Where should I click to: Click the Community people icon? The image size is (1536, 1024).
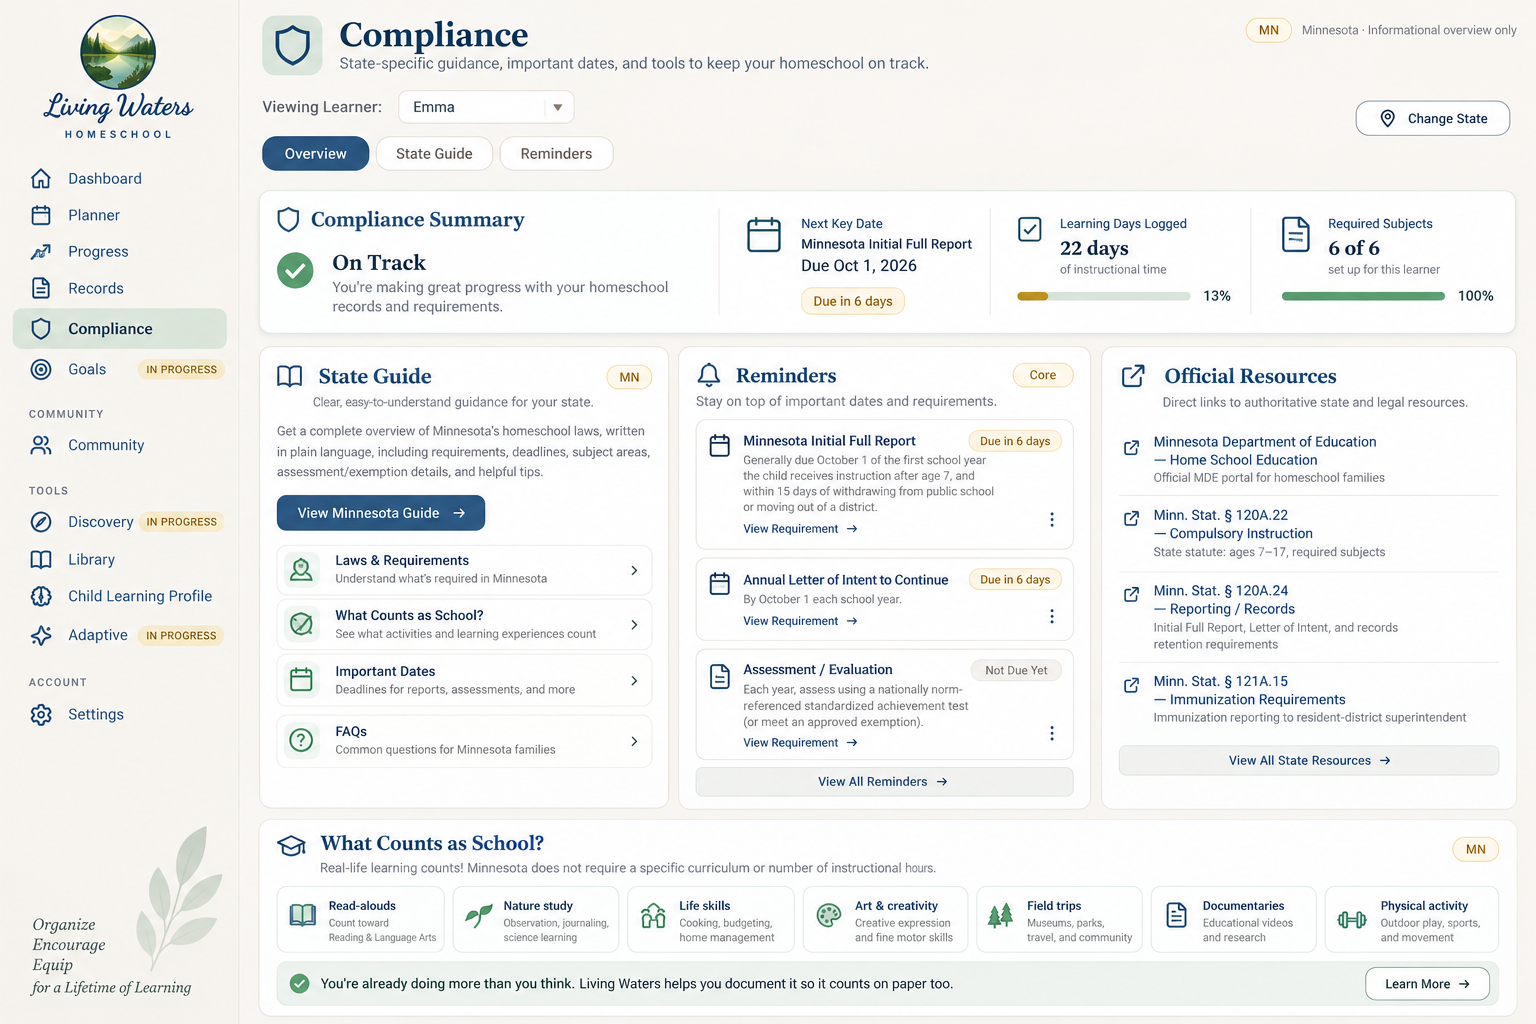[41, 445]
